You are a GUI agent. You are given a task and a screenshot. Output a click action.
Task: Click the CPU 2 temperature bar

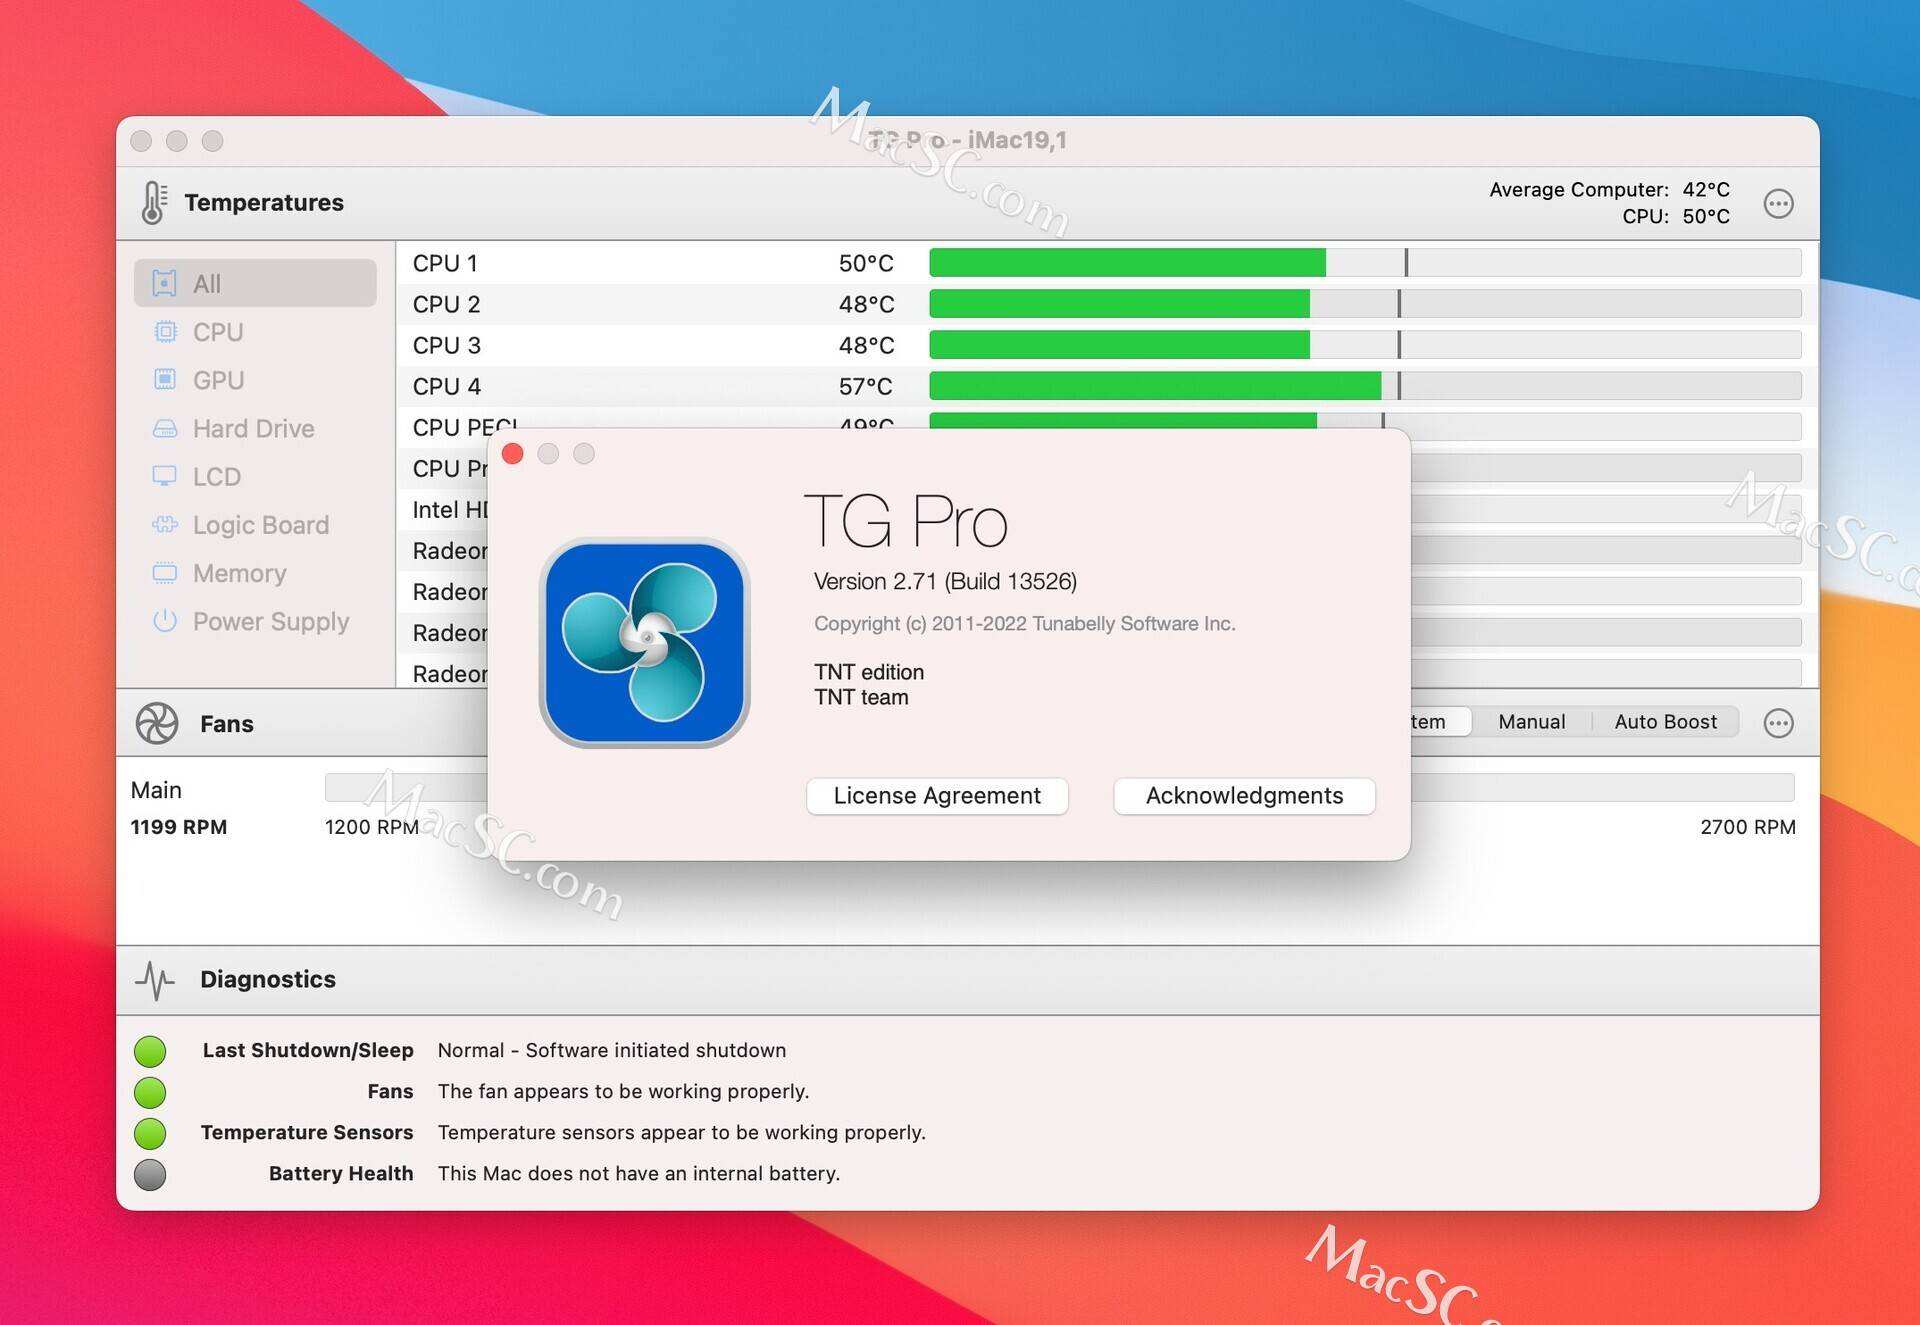point(1365,304)
